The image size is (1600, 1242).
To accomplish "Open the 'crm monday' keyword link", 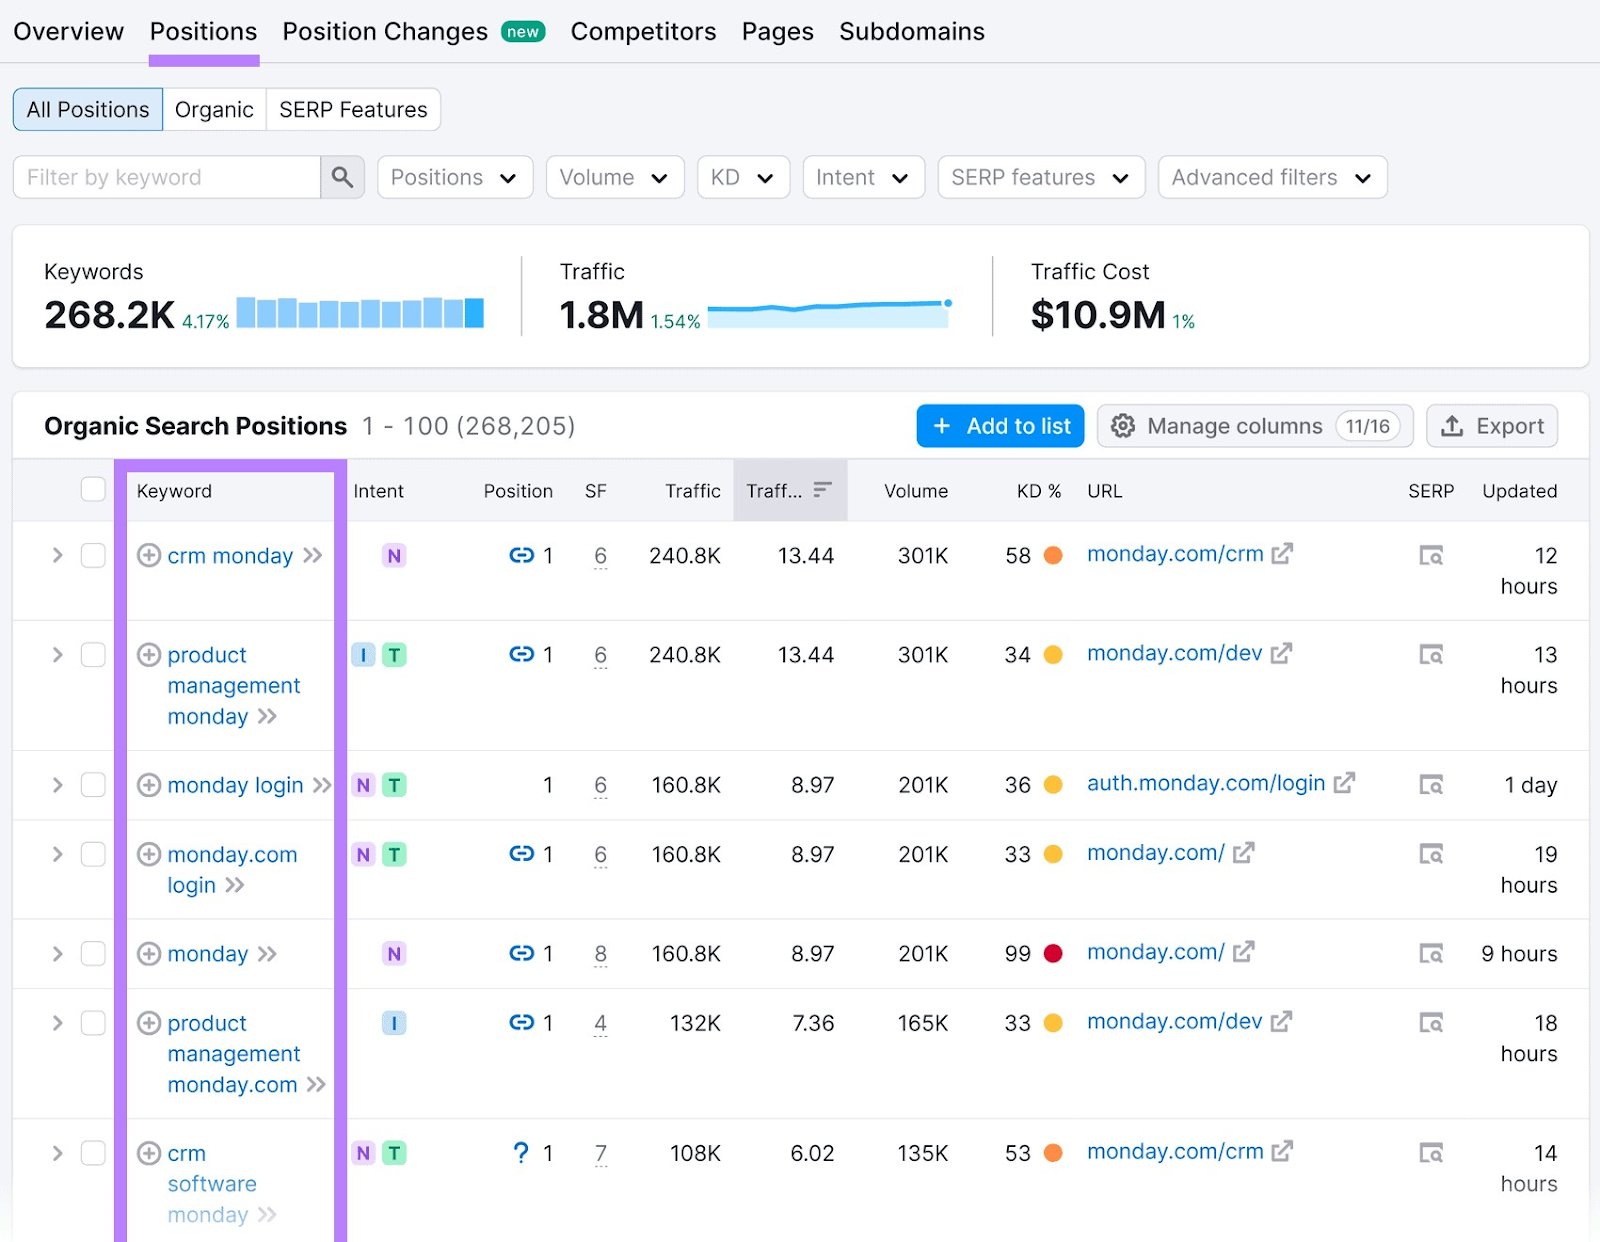I will tap(230, 555).
